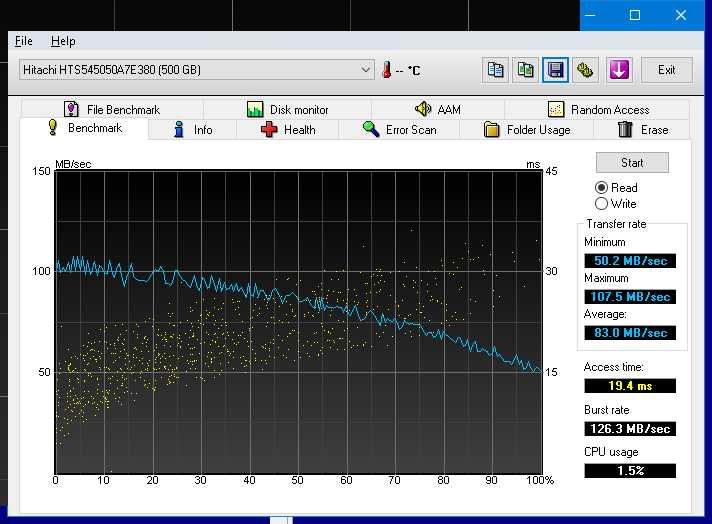This screenshot has width=712, height=524.
Task: Click the Exit button
Action: pos(667,70)
